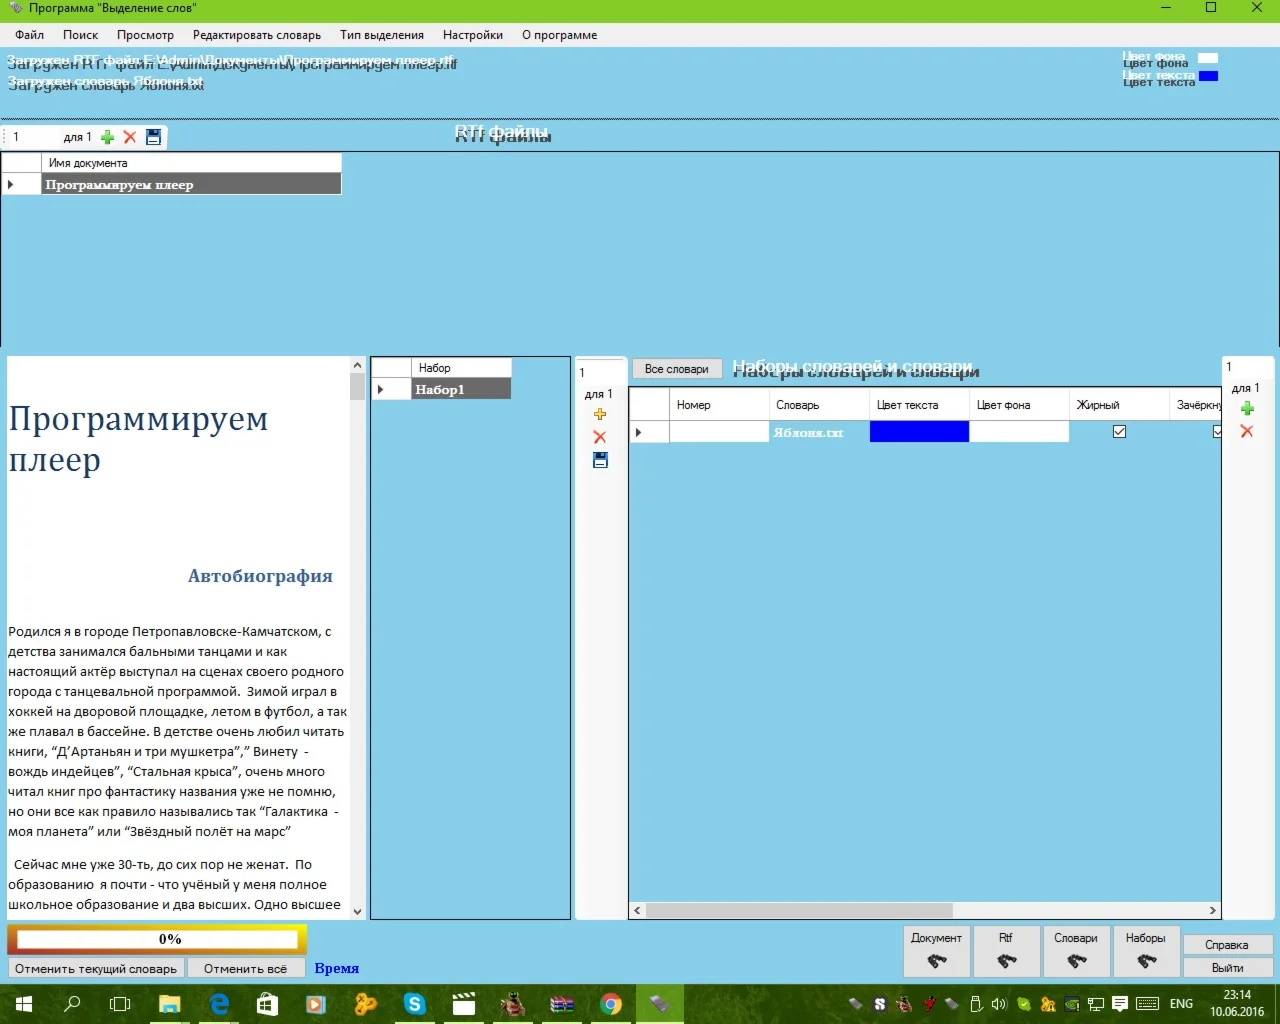Click row arrow of the Яблоня.txt dictionary row
1280x1024 pixels.
pyautogui.click(x=639, y=432)
